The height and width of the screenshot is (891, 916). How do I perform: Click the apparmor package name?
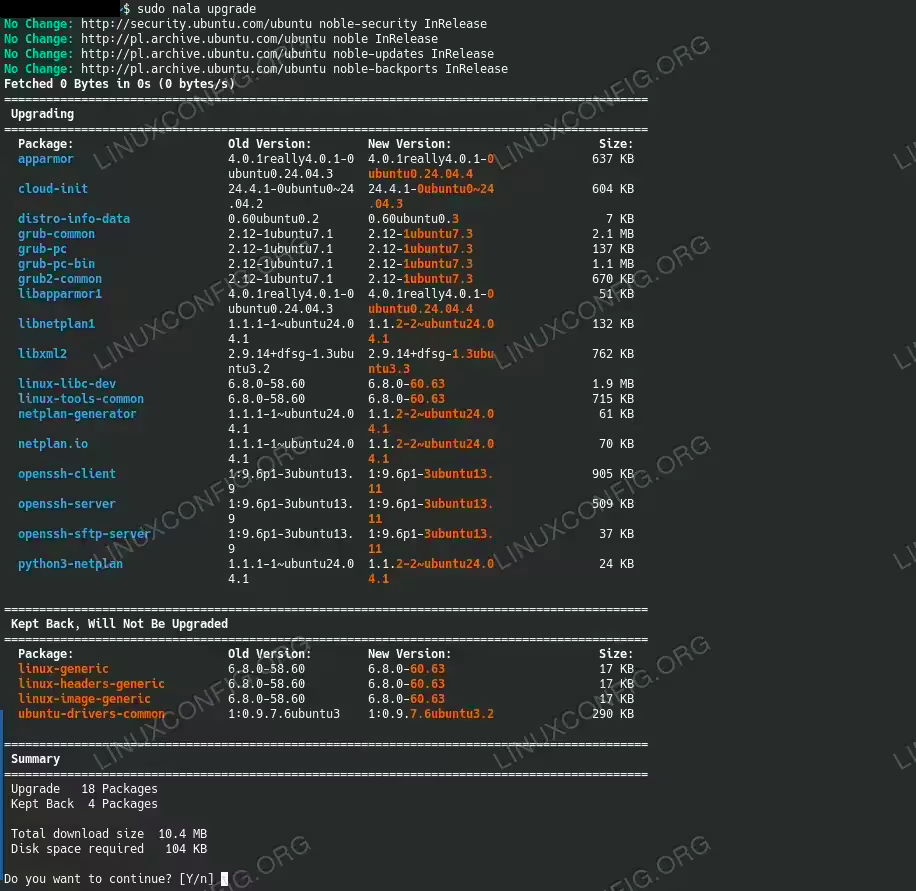pos(46,159)
